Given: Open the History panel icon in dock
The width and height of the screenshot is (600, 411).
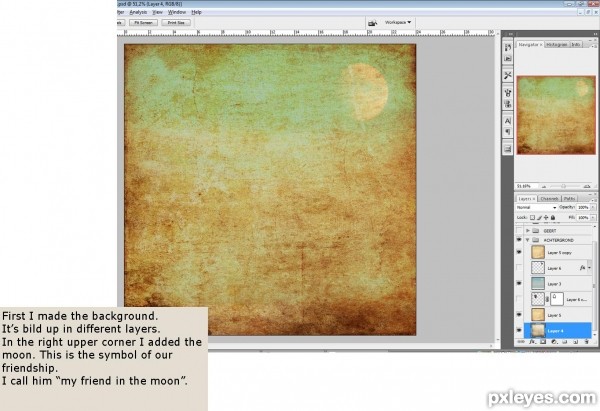Looking at the screenshot, I should tap(508, 47).
